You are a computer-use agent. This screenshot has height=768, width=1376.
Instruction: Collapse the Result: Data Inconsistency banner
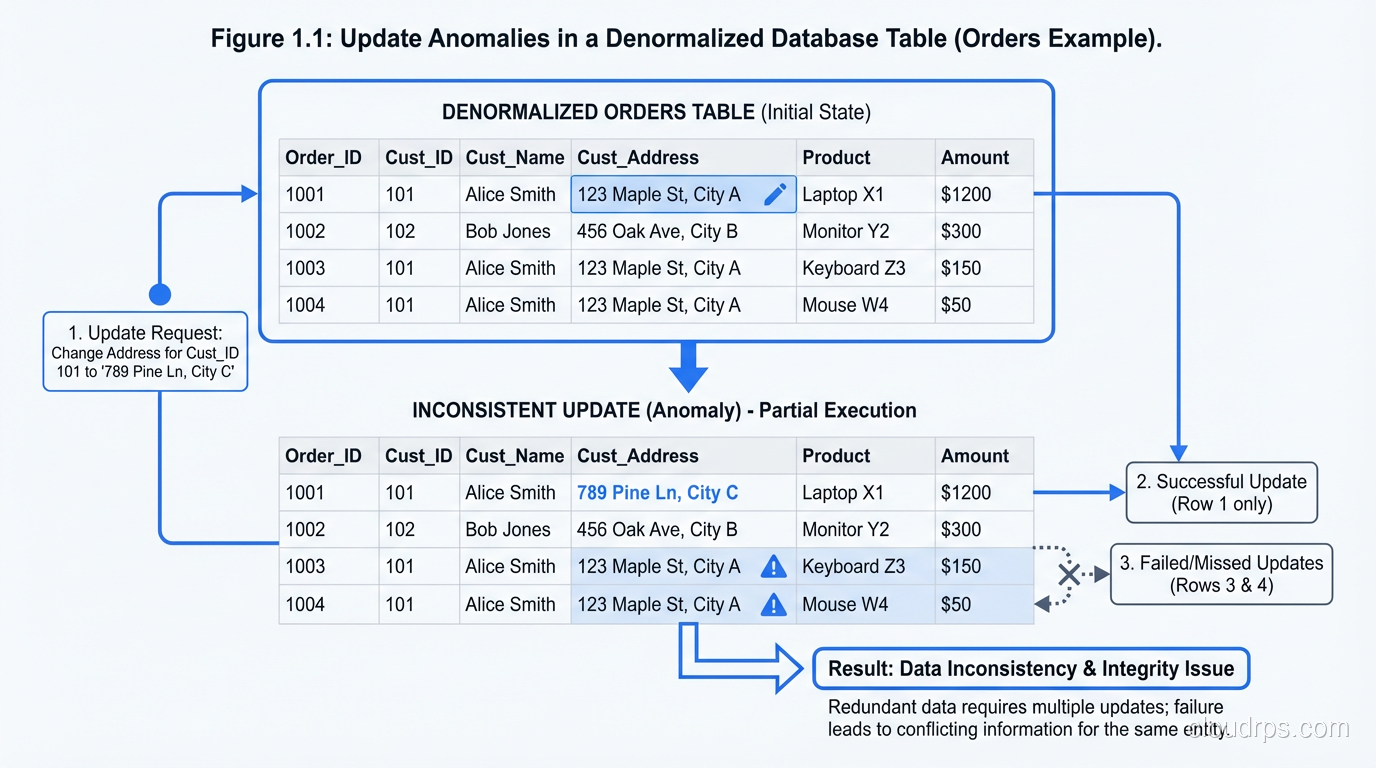point(1030,668)
